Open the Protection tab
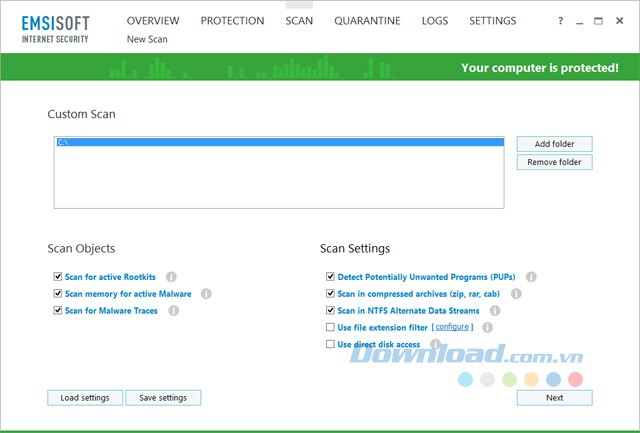Viewport: 640px width, 433px height. 232,21
